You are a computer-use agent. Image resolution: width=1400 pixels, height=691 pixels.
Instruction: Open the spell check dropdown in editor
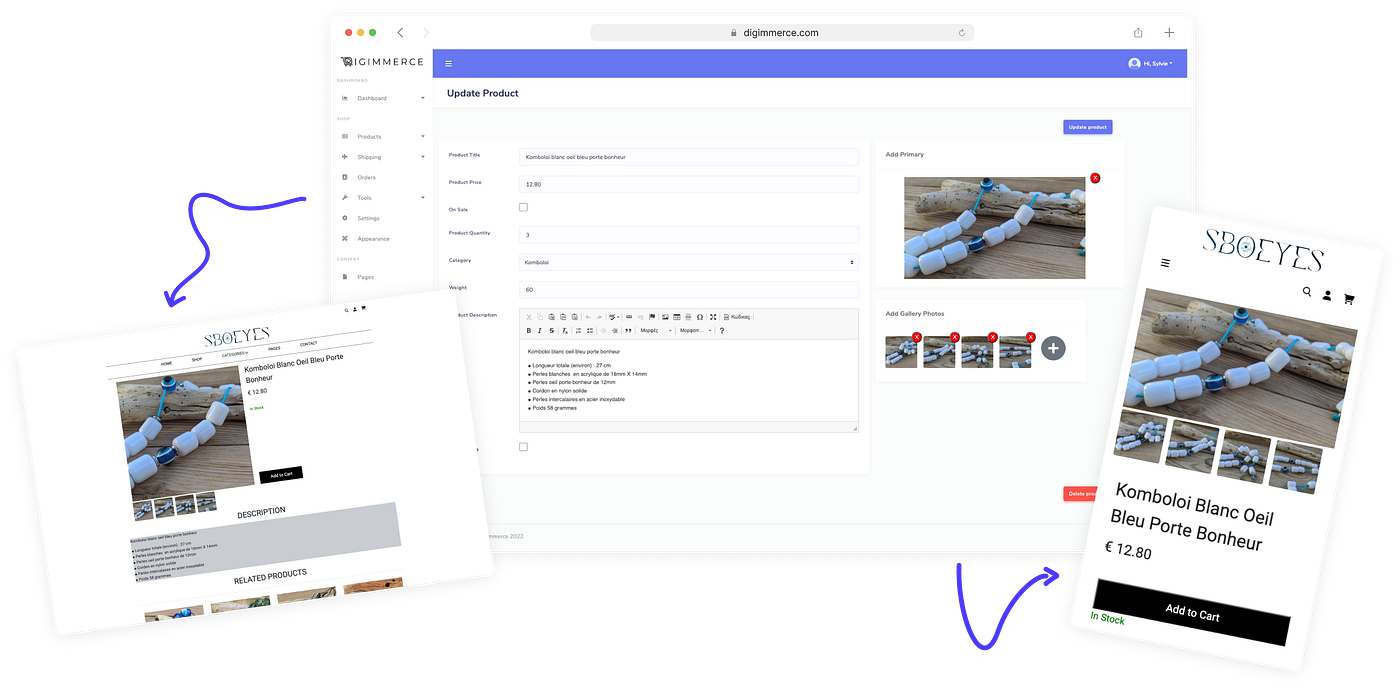[x=614, y=317]
